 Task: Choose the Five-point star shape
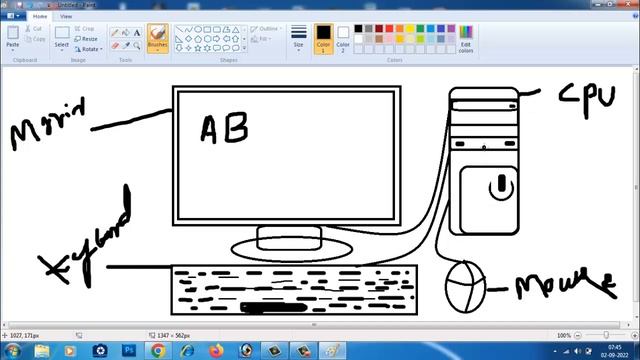coord(198,48)
